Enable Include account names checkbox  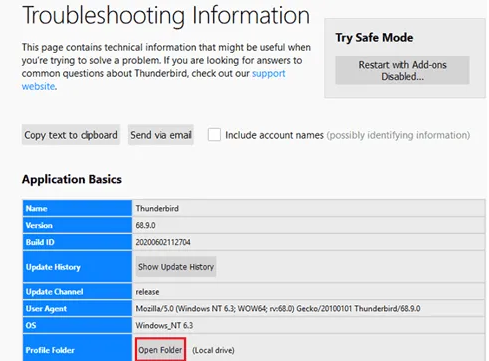[x=214, y=135]
